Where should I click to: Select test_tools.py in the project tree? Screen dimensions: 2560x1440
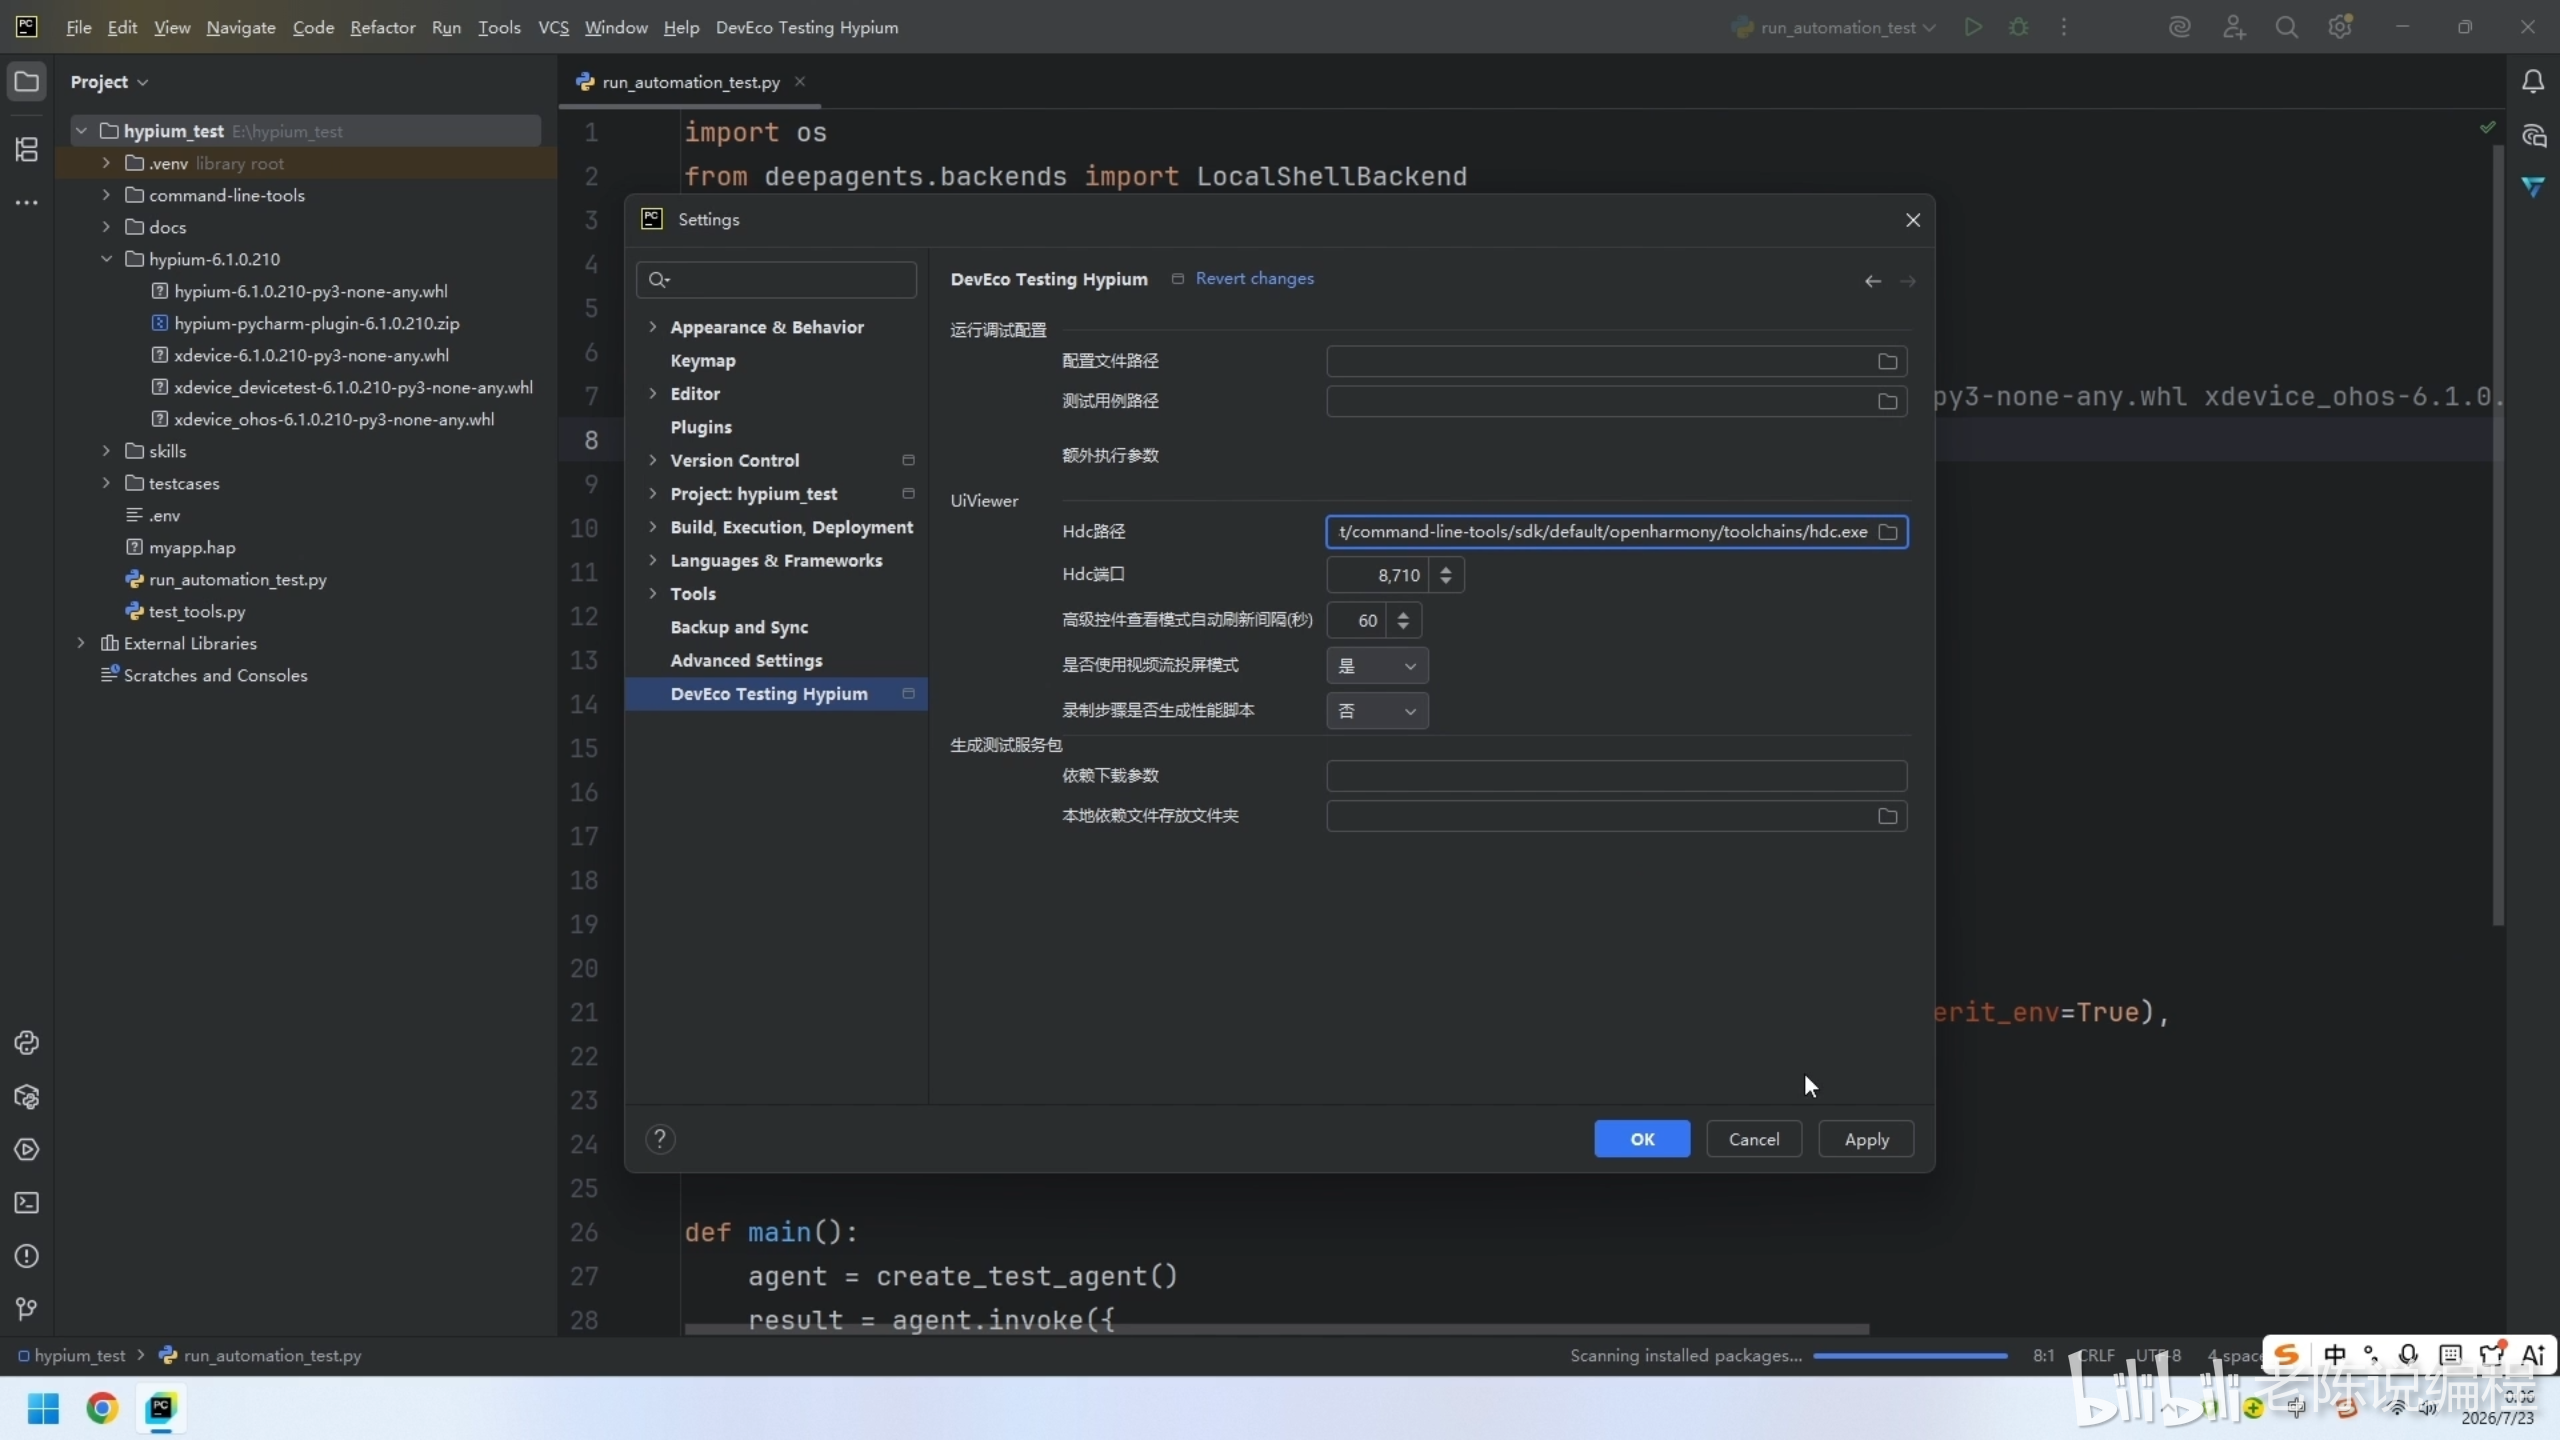(197, 611)
